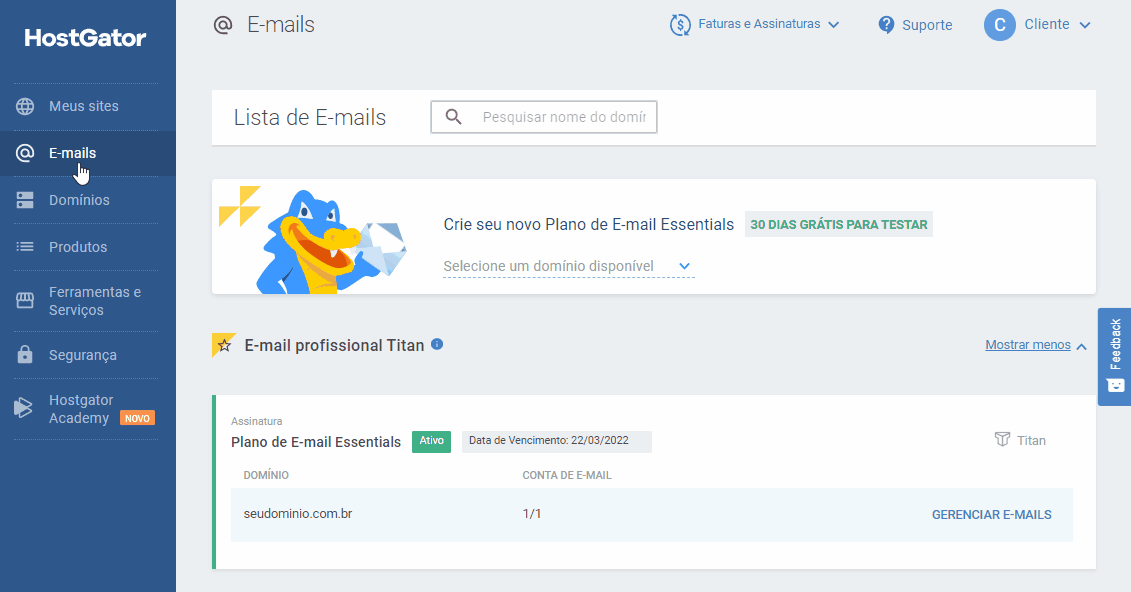Click the smiley icon on the Feedback tab

(1115, 385)
